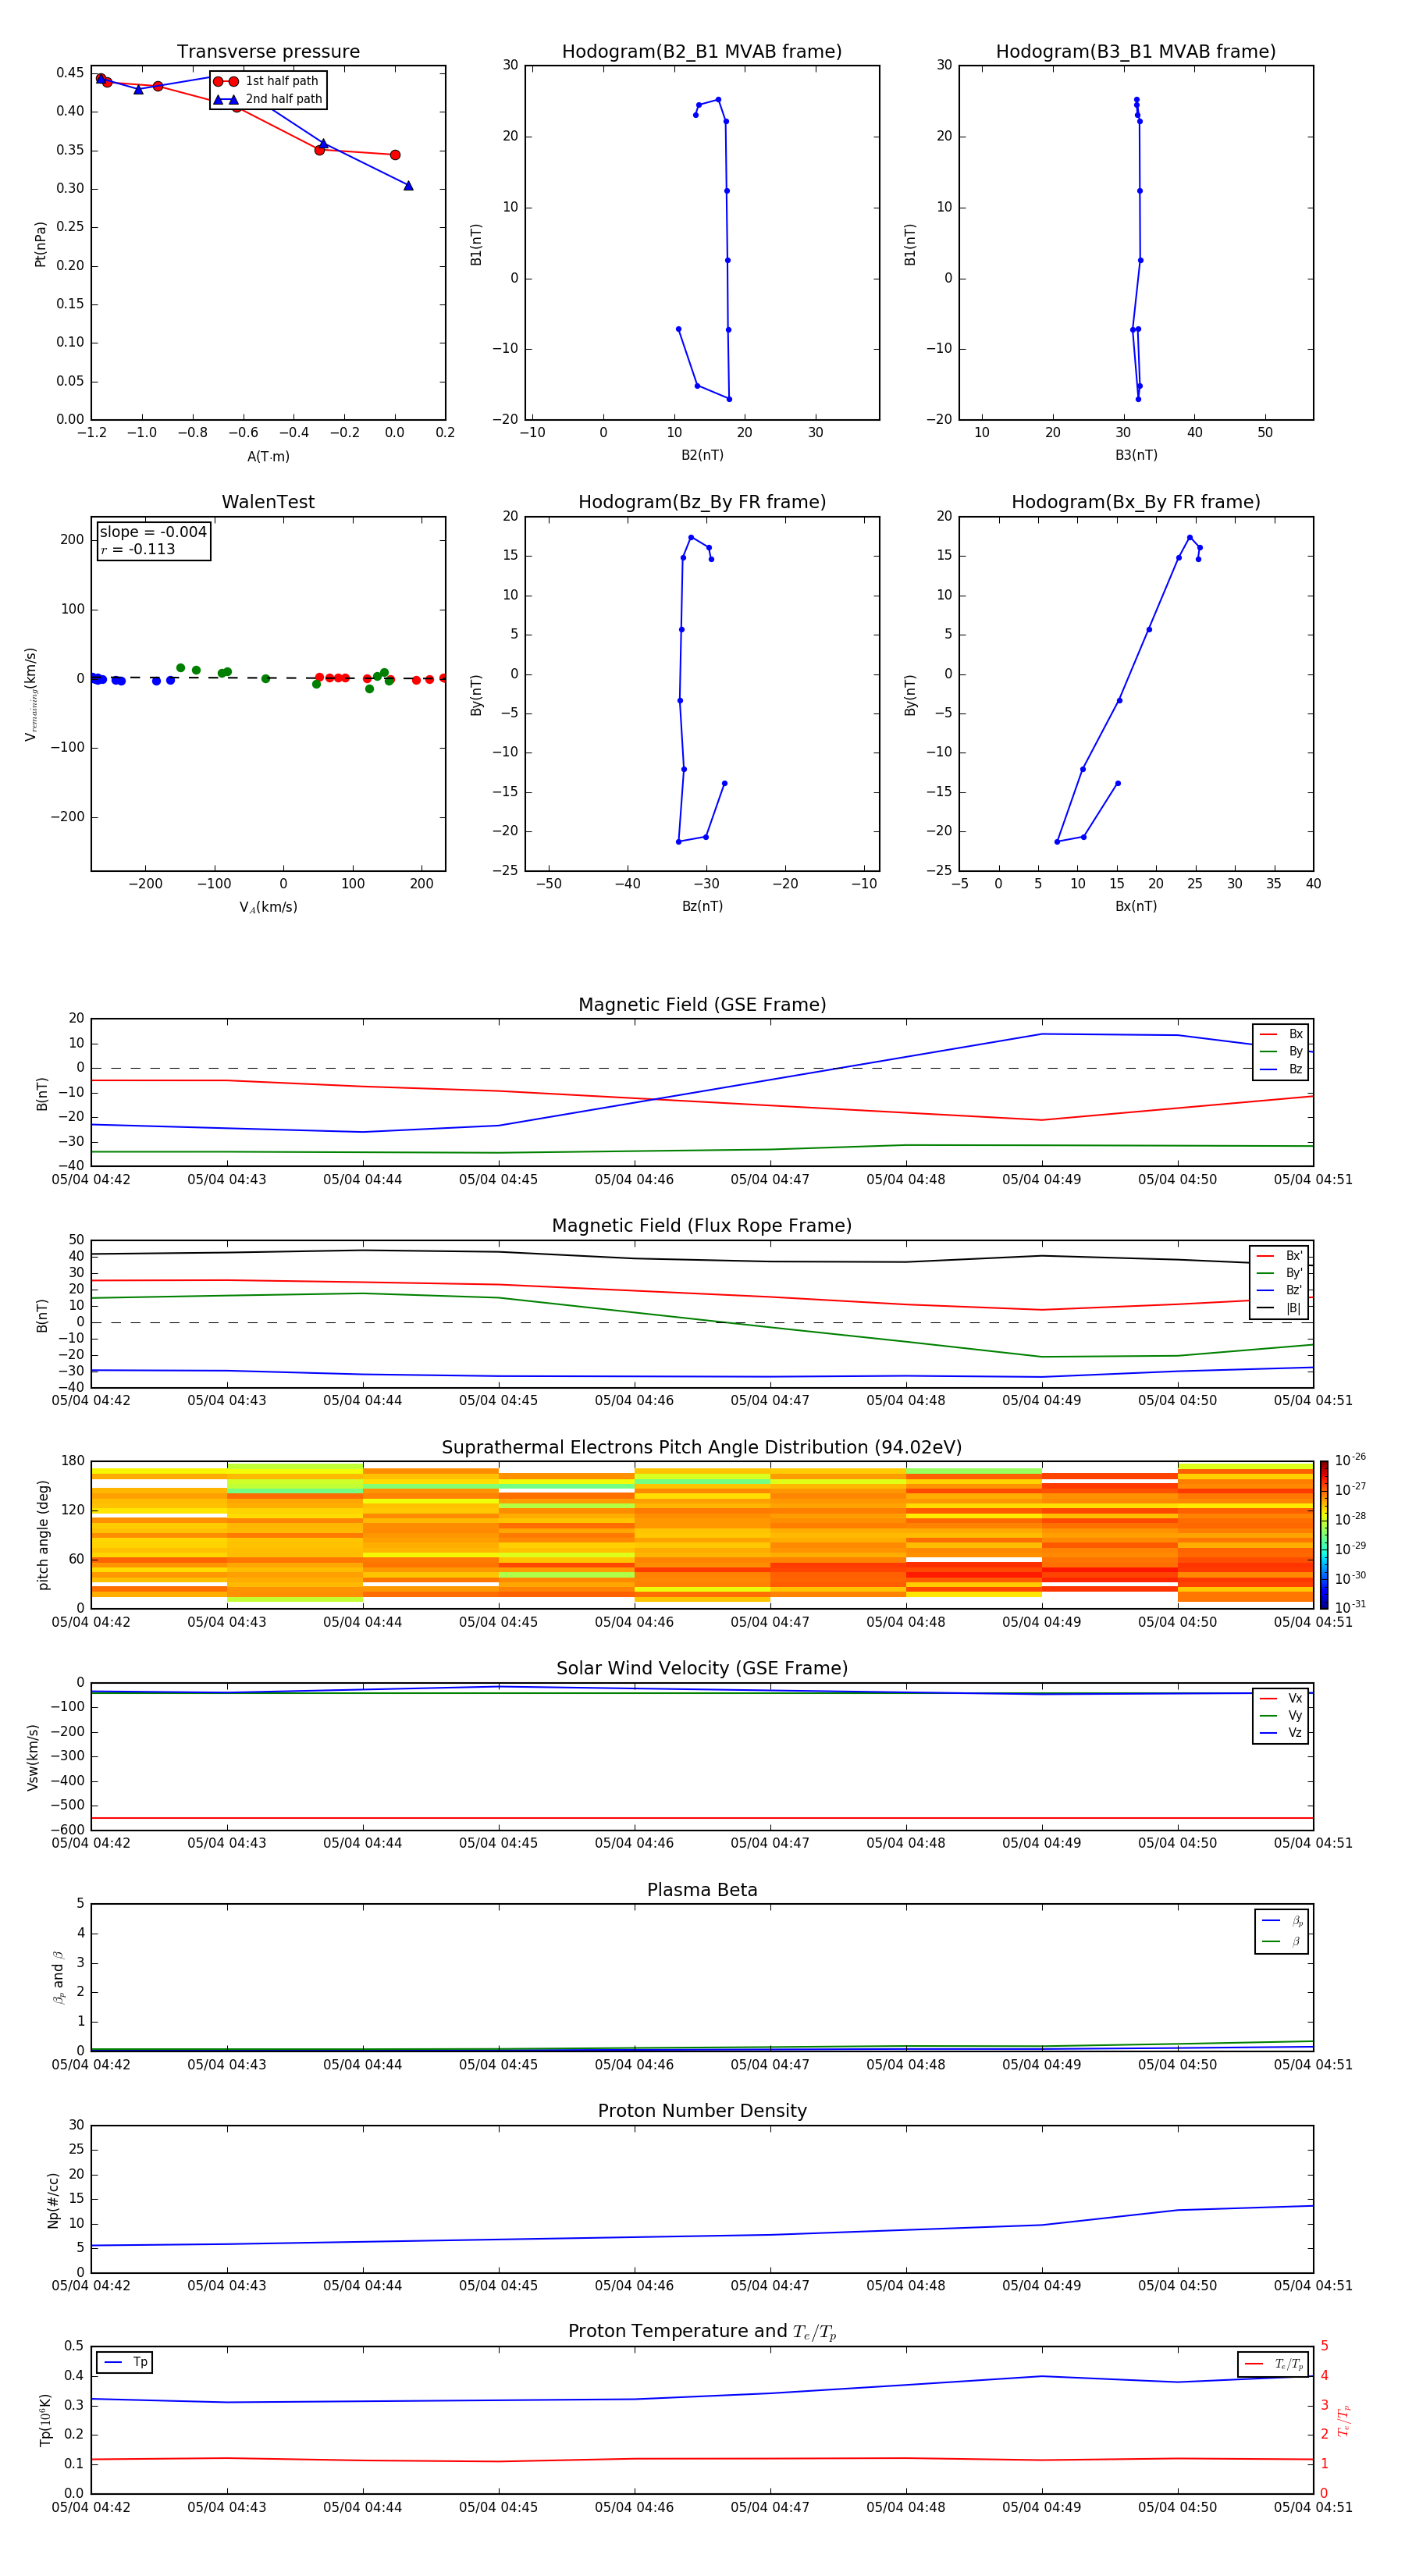Click the "Plasma Beta" panel title

coord(702,1891)
